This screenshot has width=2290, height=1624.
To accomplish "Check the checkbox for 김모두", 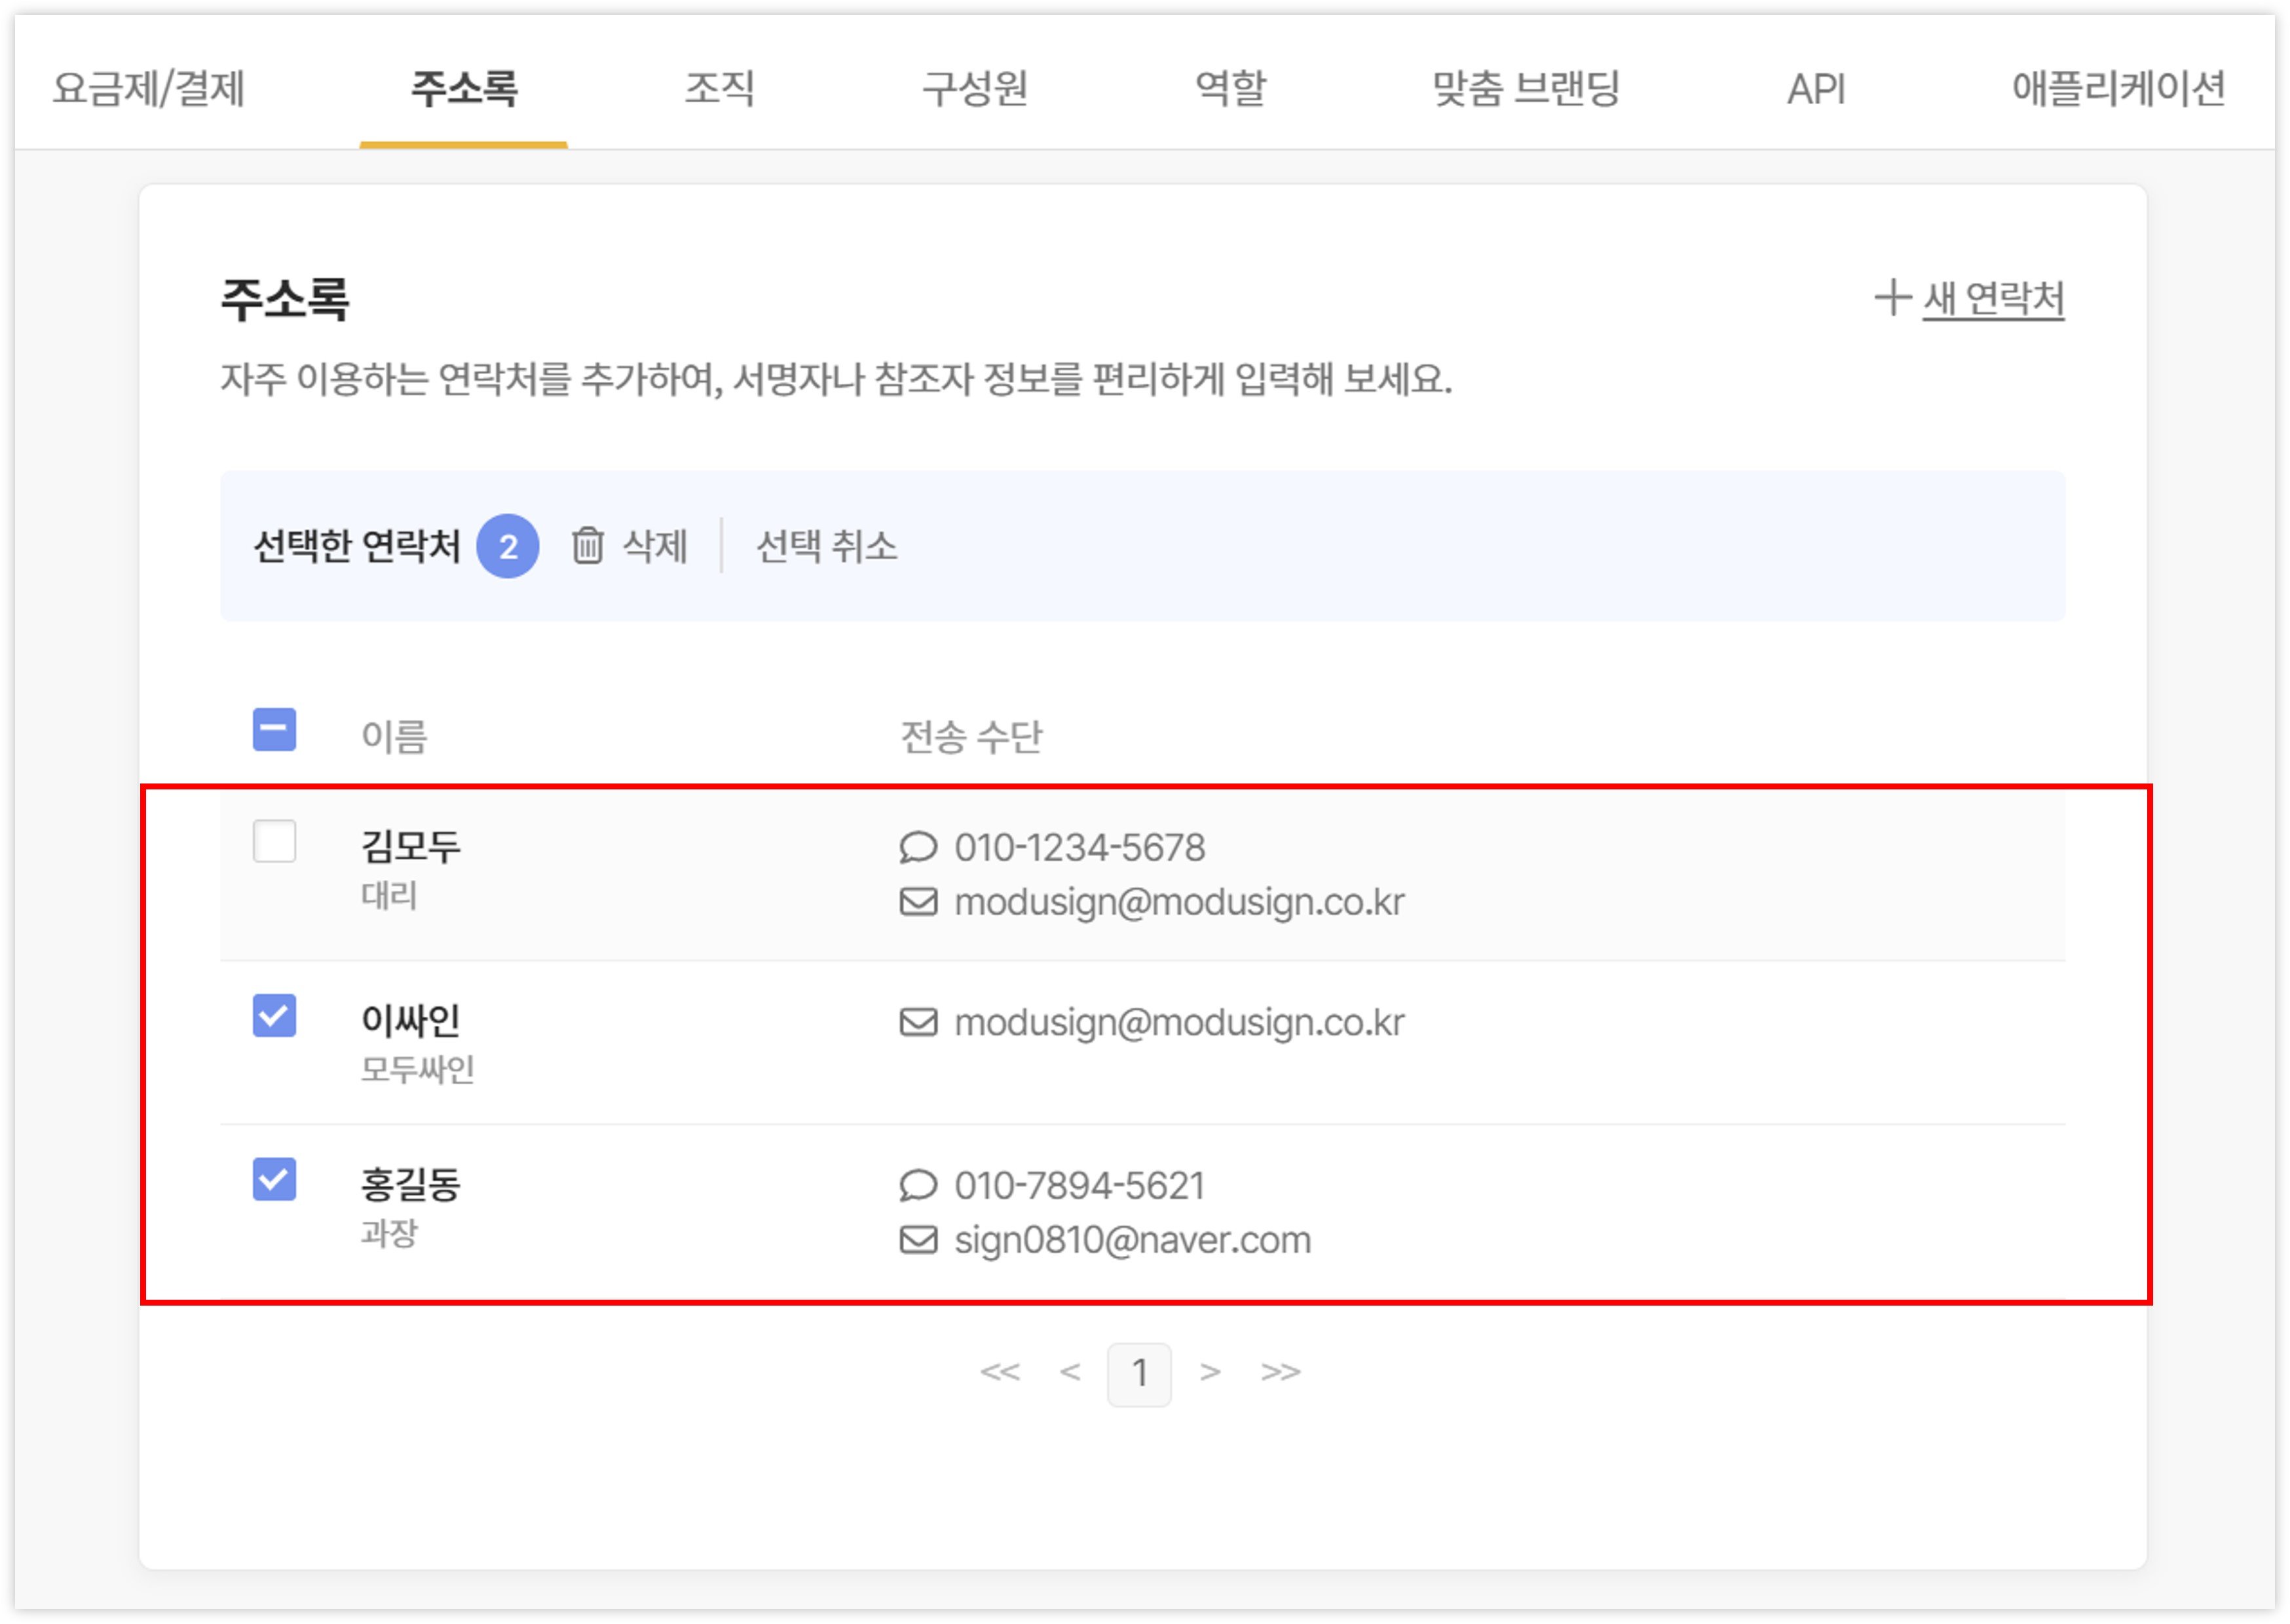I will tap(274, 841).
